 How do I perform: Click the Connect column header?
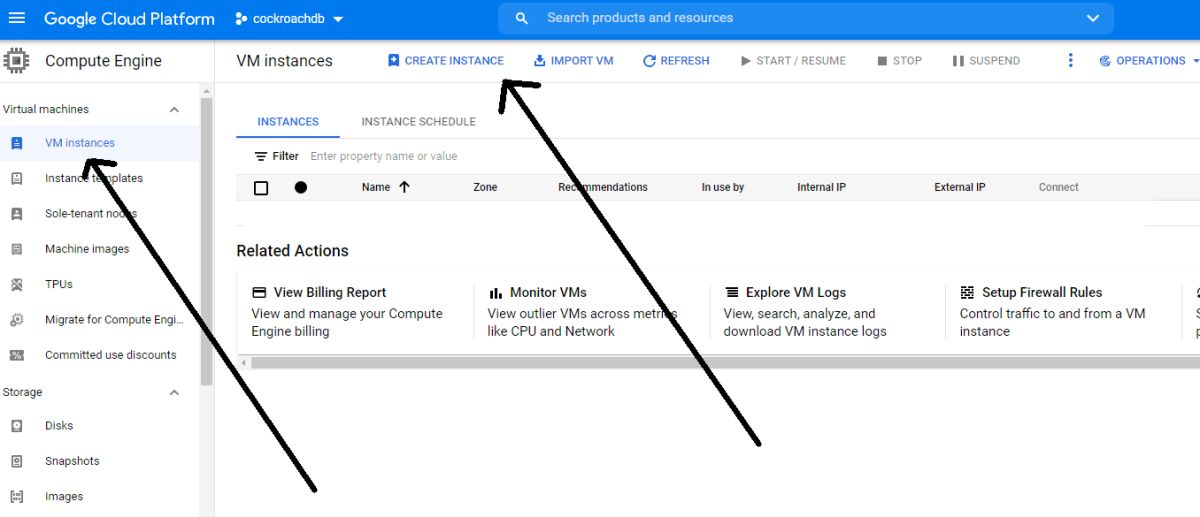[x=1059, y=187]
